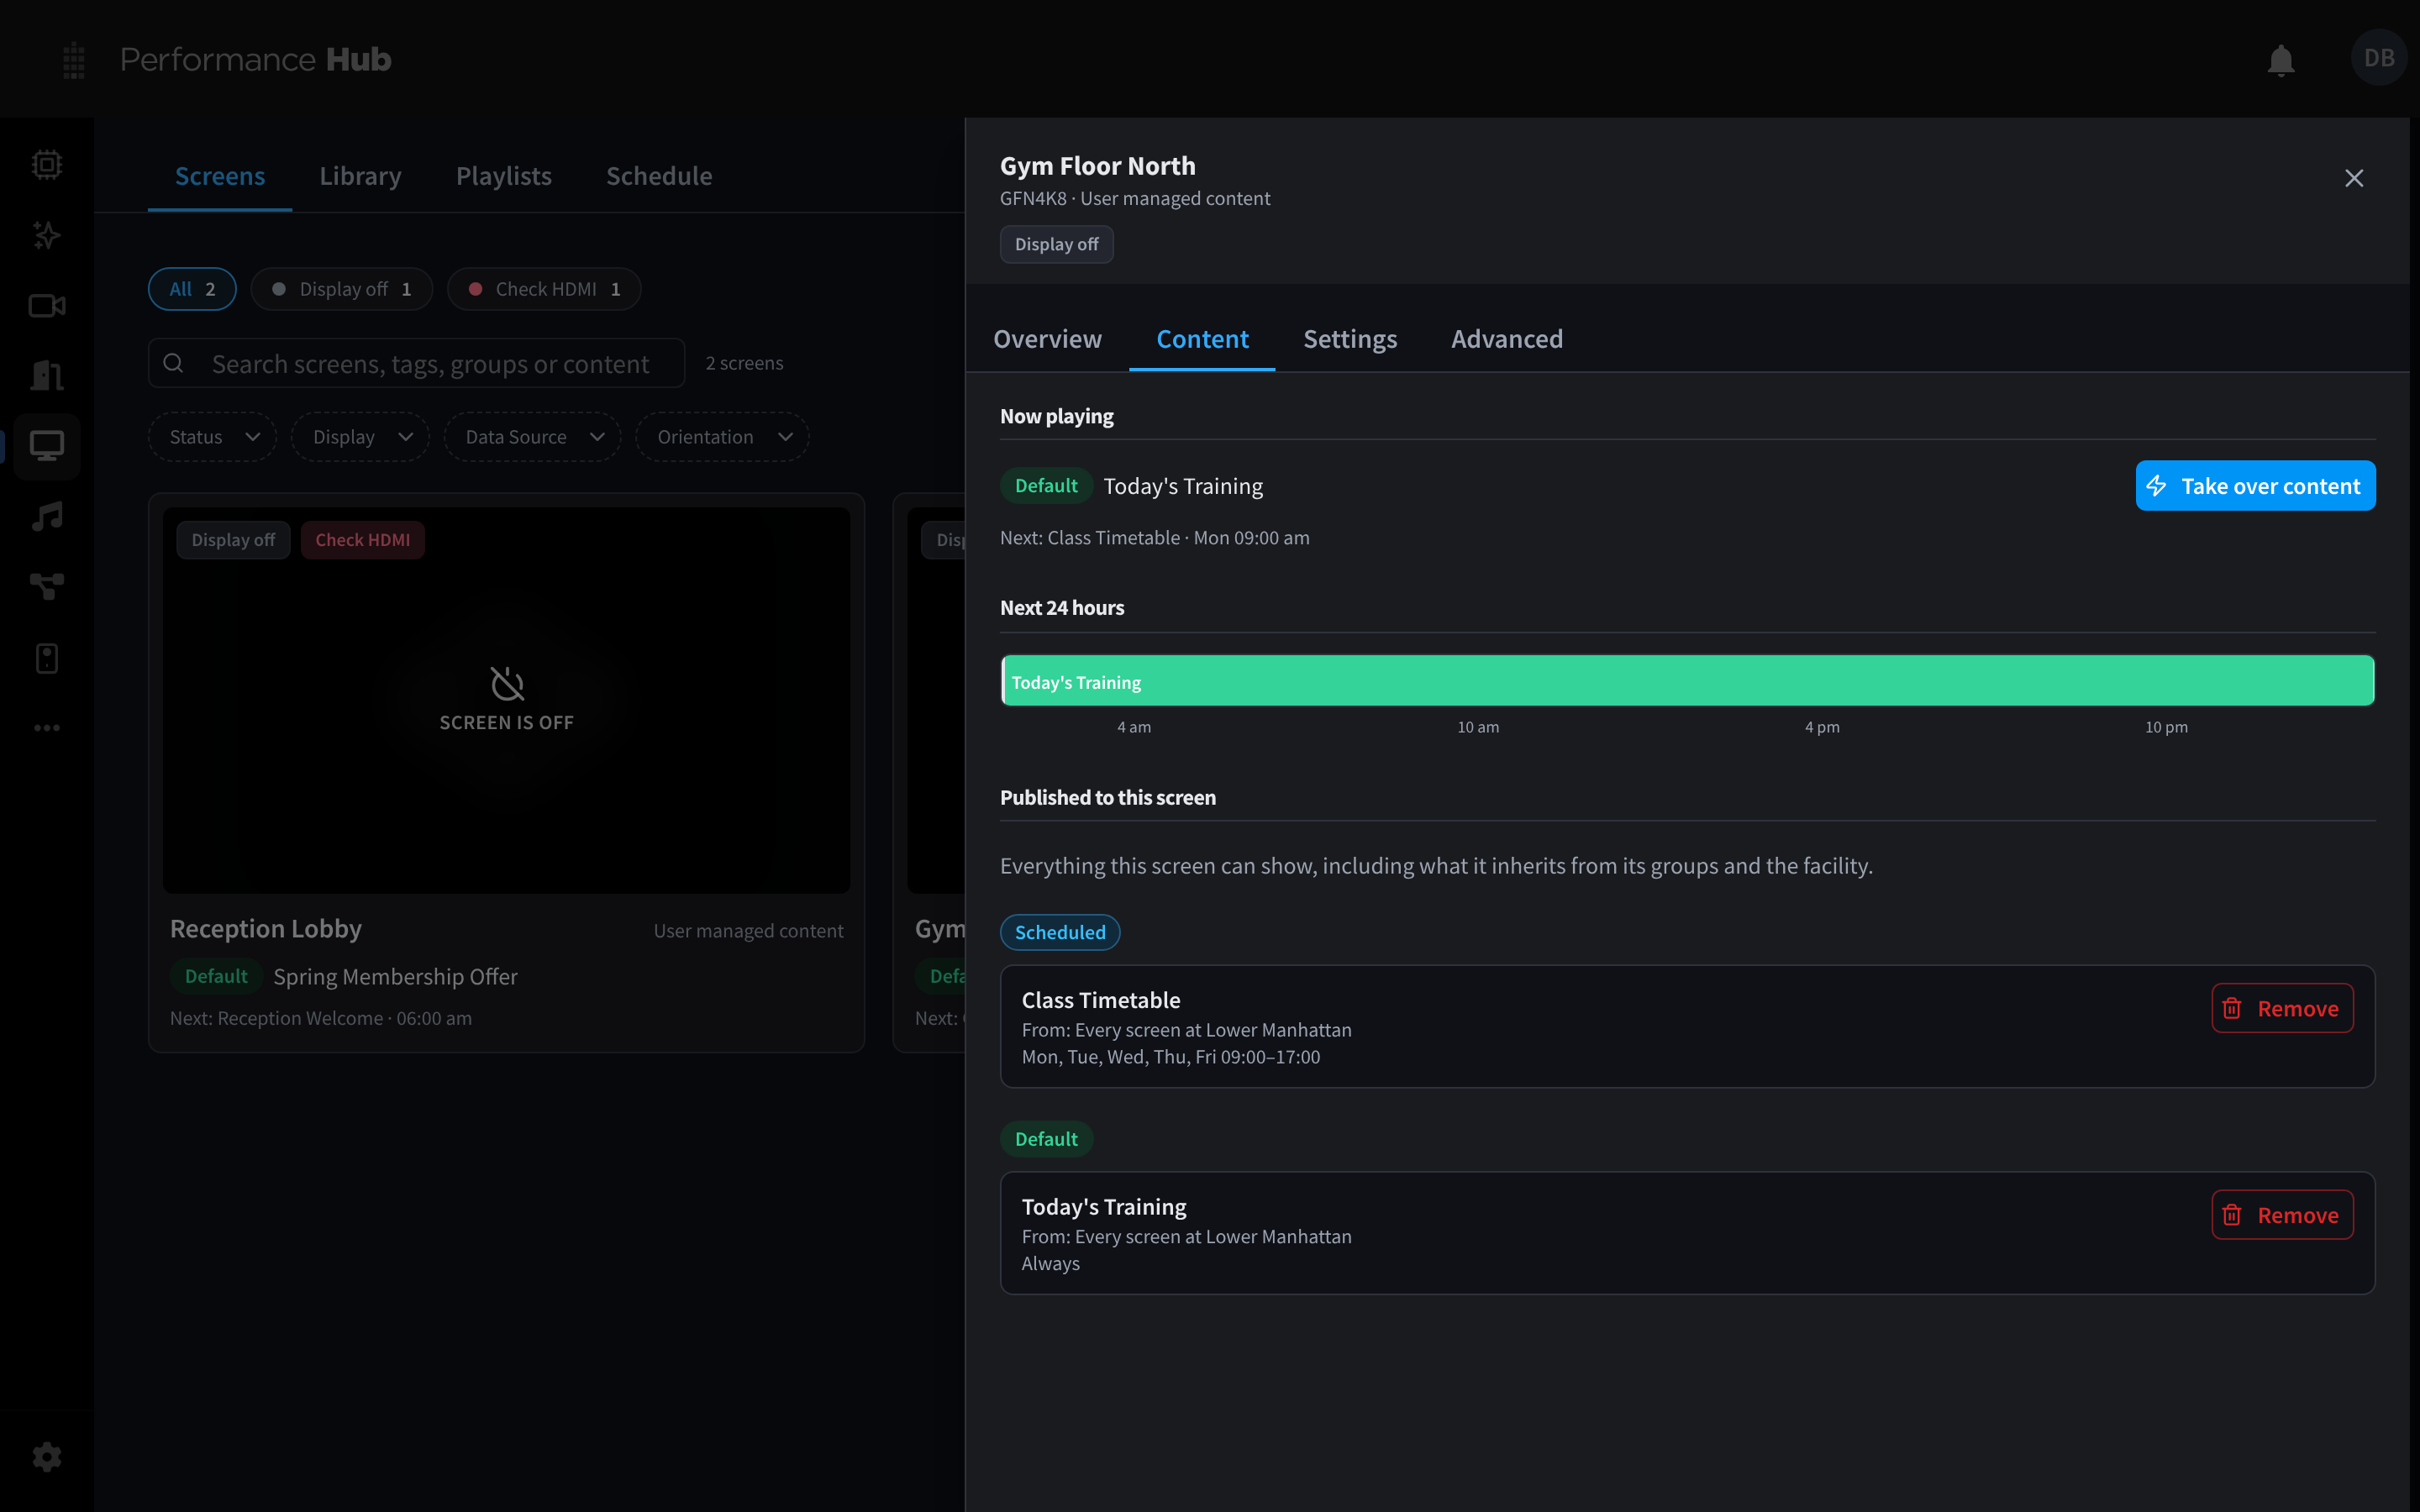Open the Reception Lobby screen preview

(506, 700)
